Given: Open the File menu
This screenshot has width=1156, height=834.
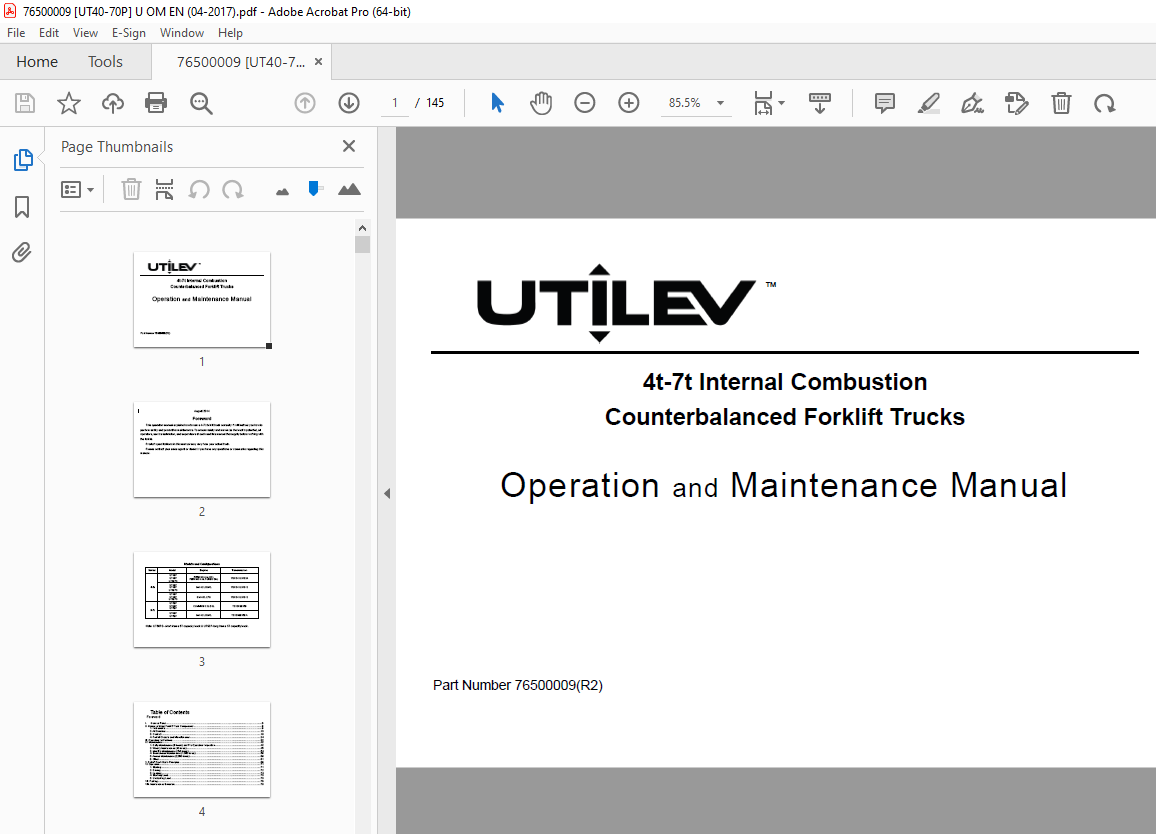Looking at the screenshot, I should click(x=16, y=32).
